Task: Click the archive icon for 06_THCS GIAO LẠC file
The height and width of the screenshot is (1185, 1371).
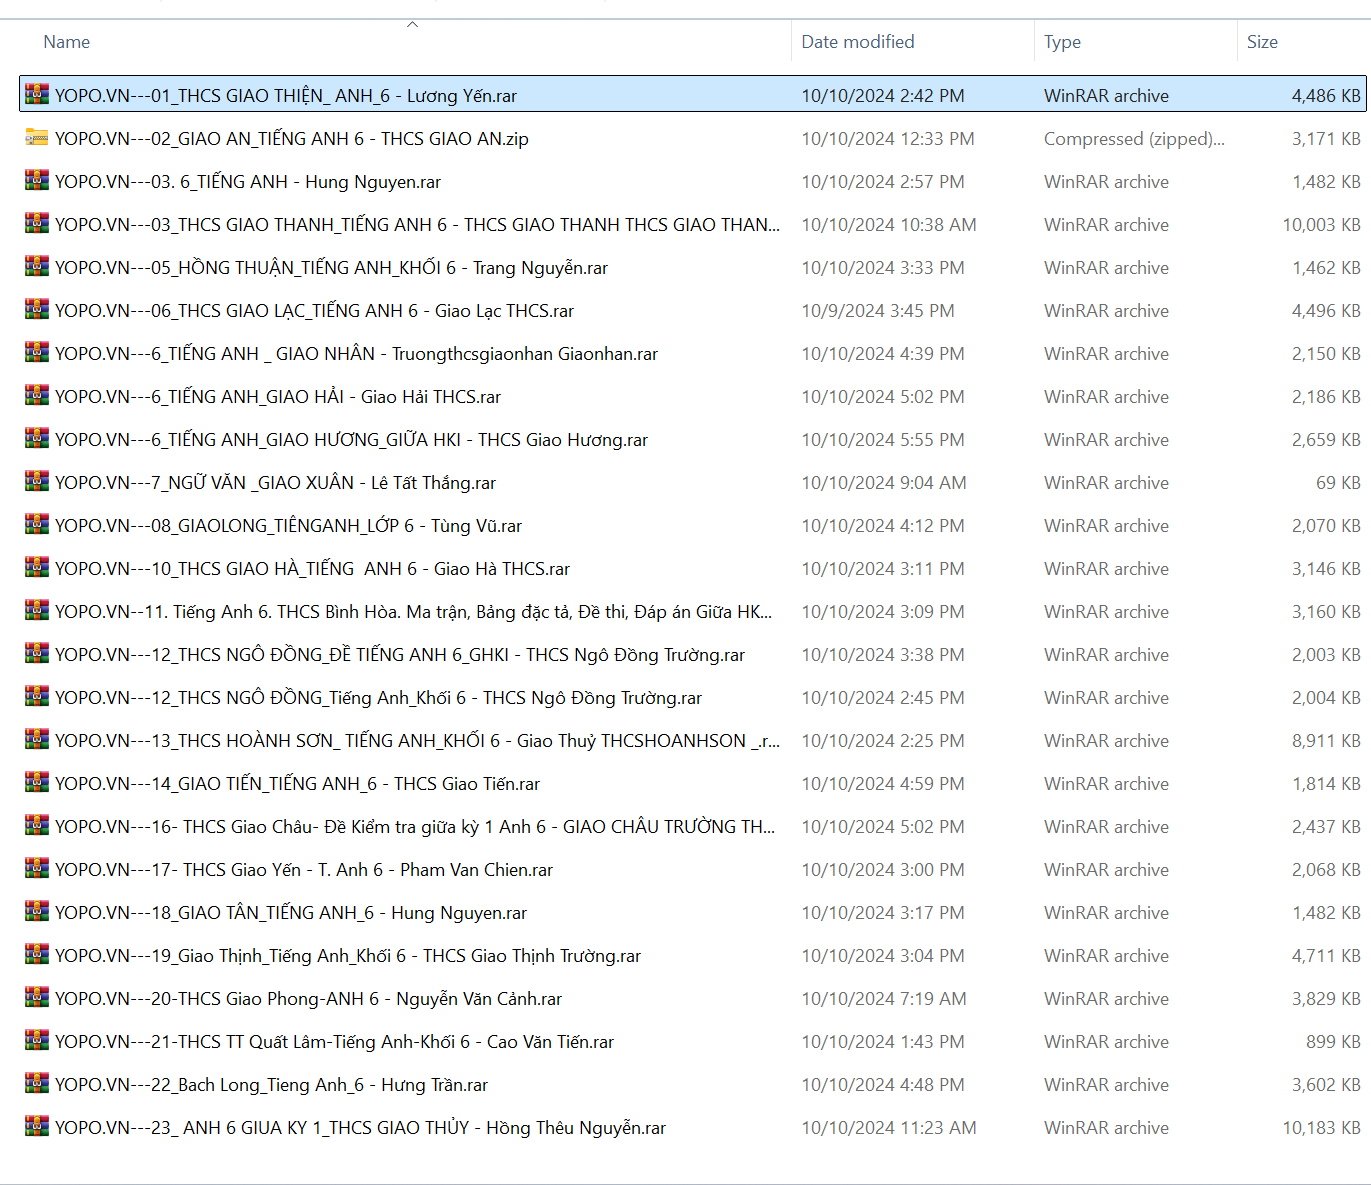Action: pyautogui.click(x=37, y=310)
